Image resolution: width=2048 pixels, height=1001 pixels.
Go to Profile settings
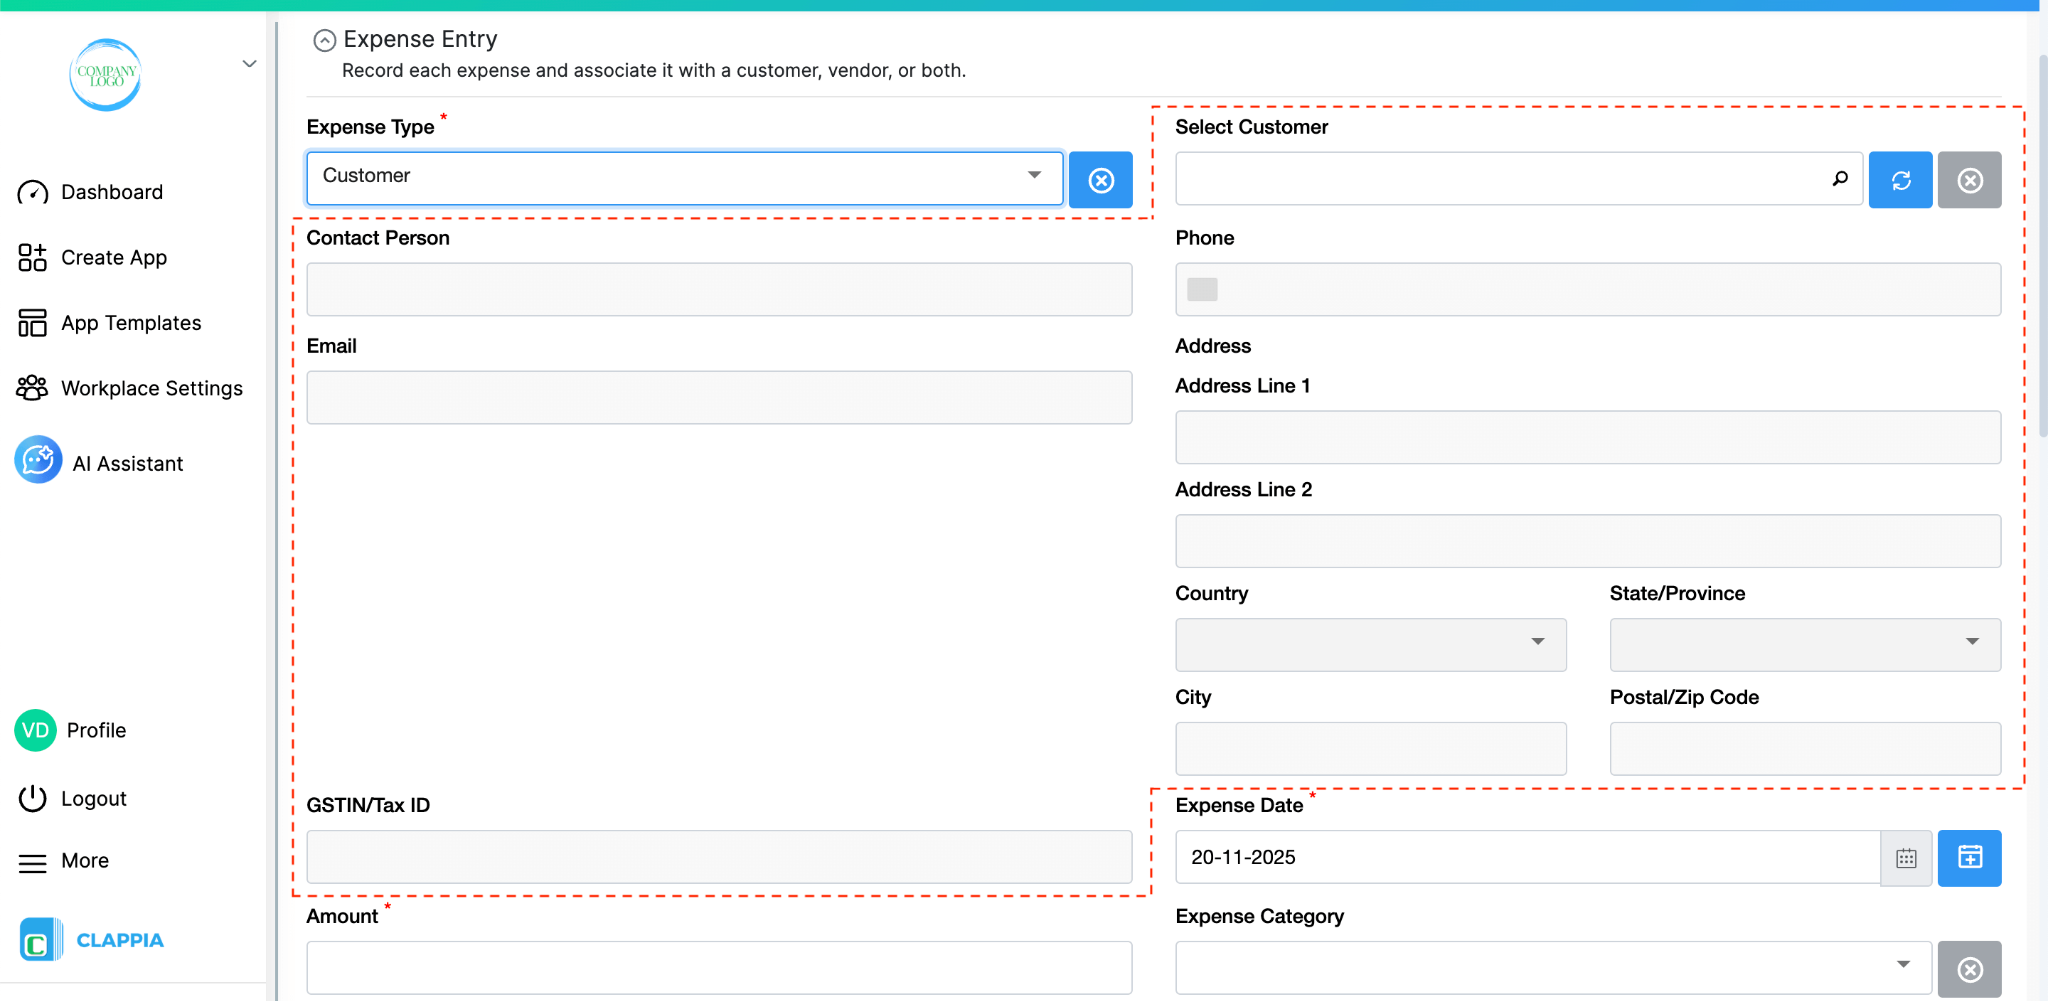click(96, 730)
